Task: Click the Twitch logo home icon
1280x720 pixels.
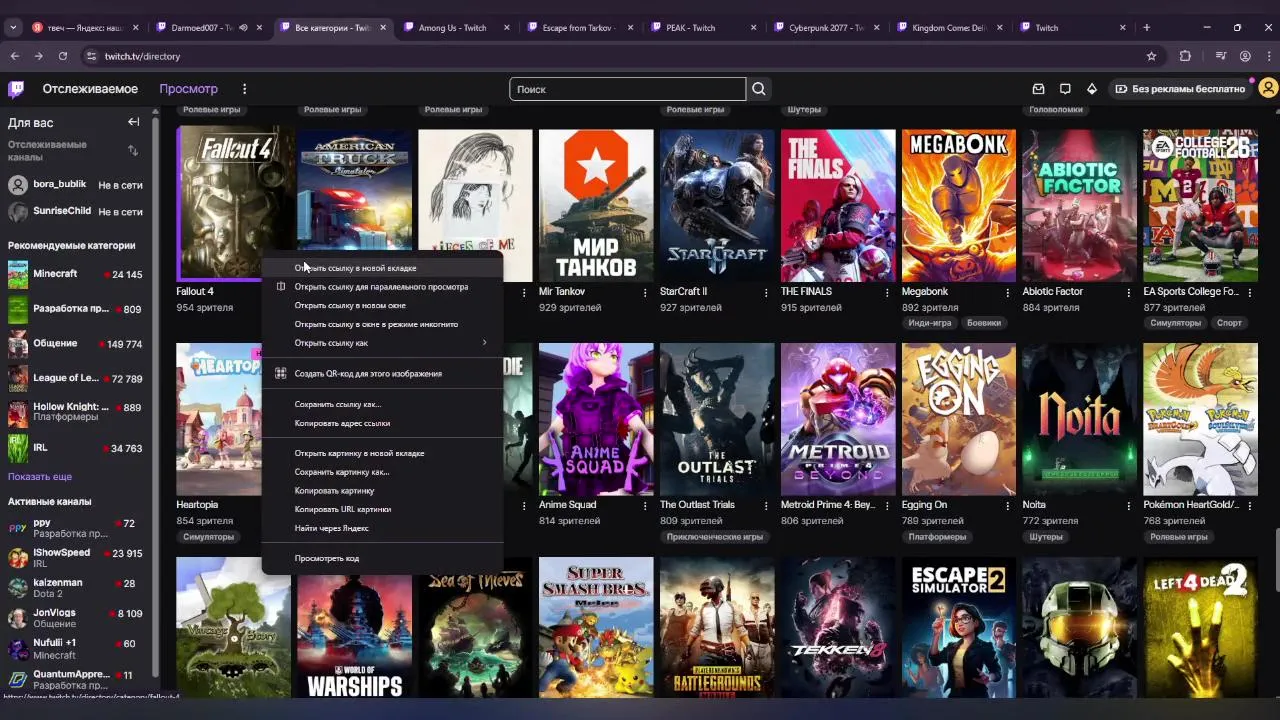Action: (16, 89)
